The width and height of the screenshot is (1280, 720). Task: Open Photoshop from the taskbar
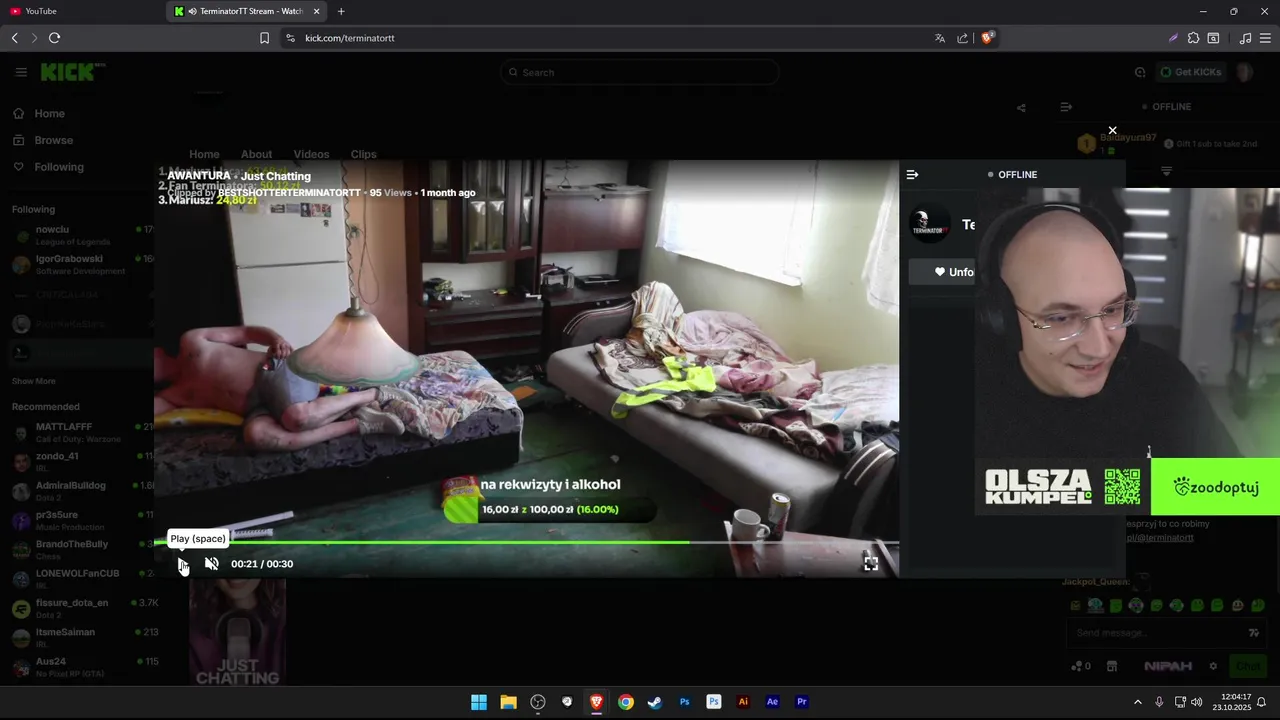tap(684, 702)
